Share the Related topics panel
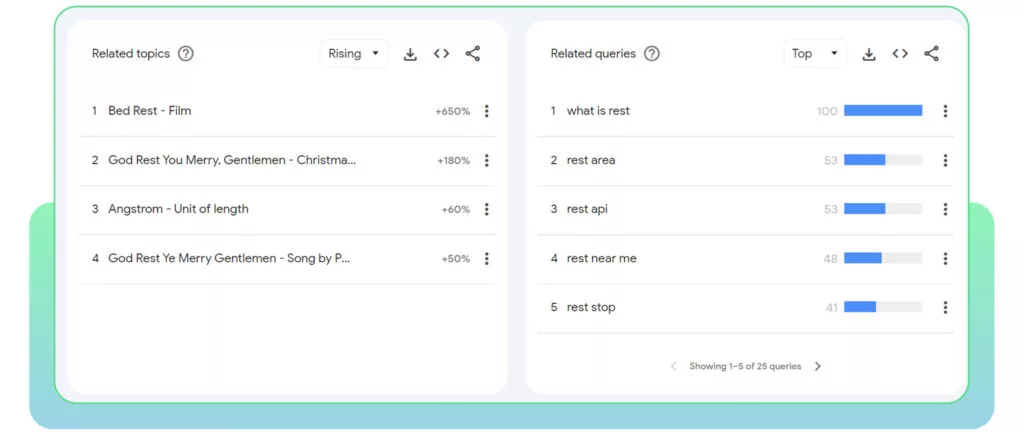 [473, 54]
